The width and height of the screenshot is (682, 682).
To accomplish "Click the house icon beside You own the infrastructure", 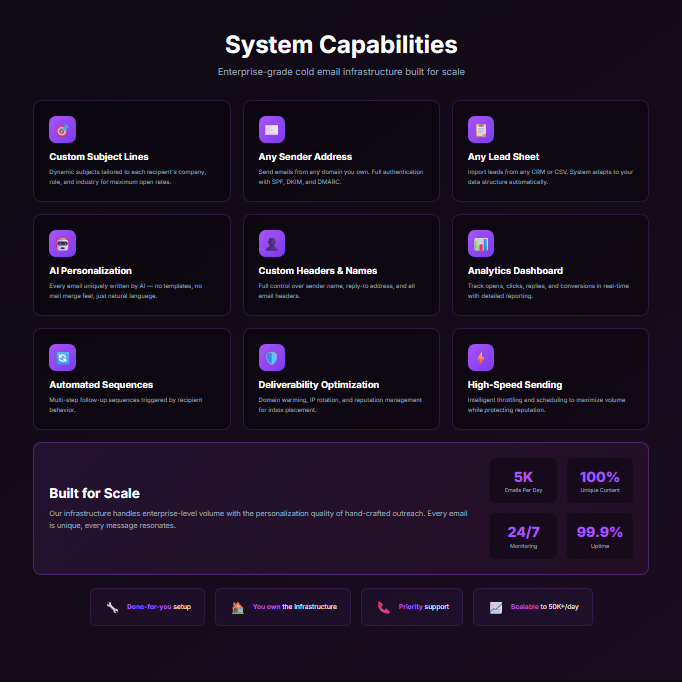I will [x=237, y=607].
